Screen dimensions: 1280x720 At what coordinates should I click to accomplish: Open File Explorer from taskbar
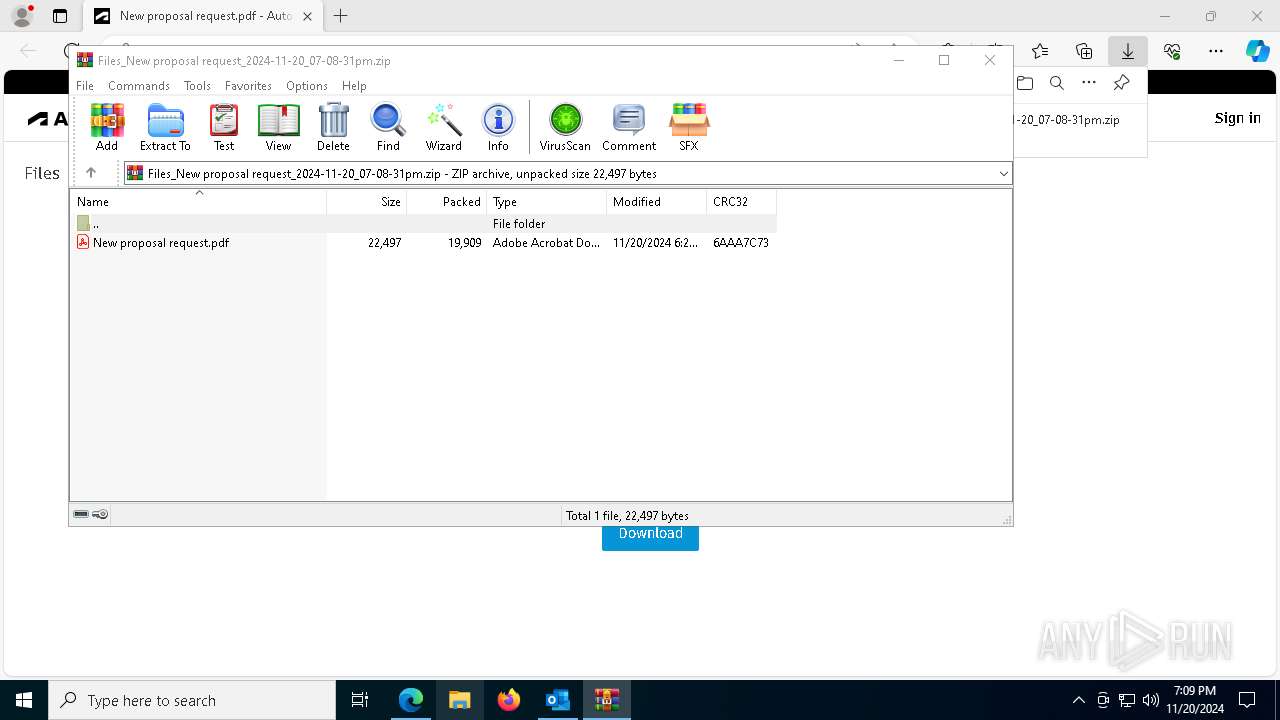[x=459, y=700]
